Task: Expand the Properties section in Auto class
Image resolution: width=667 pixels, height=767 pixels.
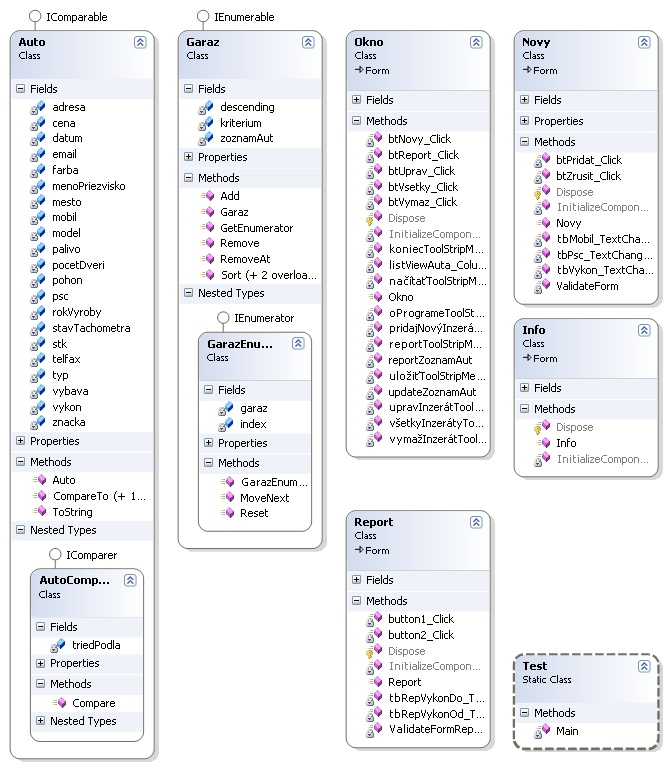Action: point(20,441)
